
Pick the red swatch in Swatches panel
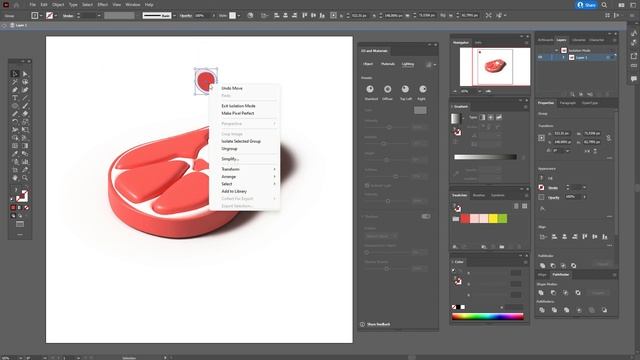click(x=465, y=219)
